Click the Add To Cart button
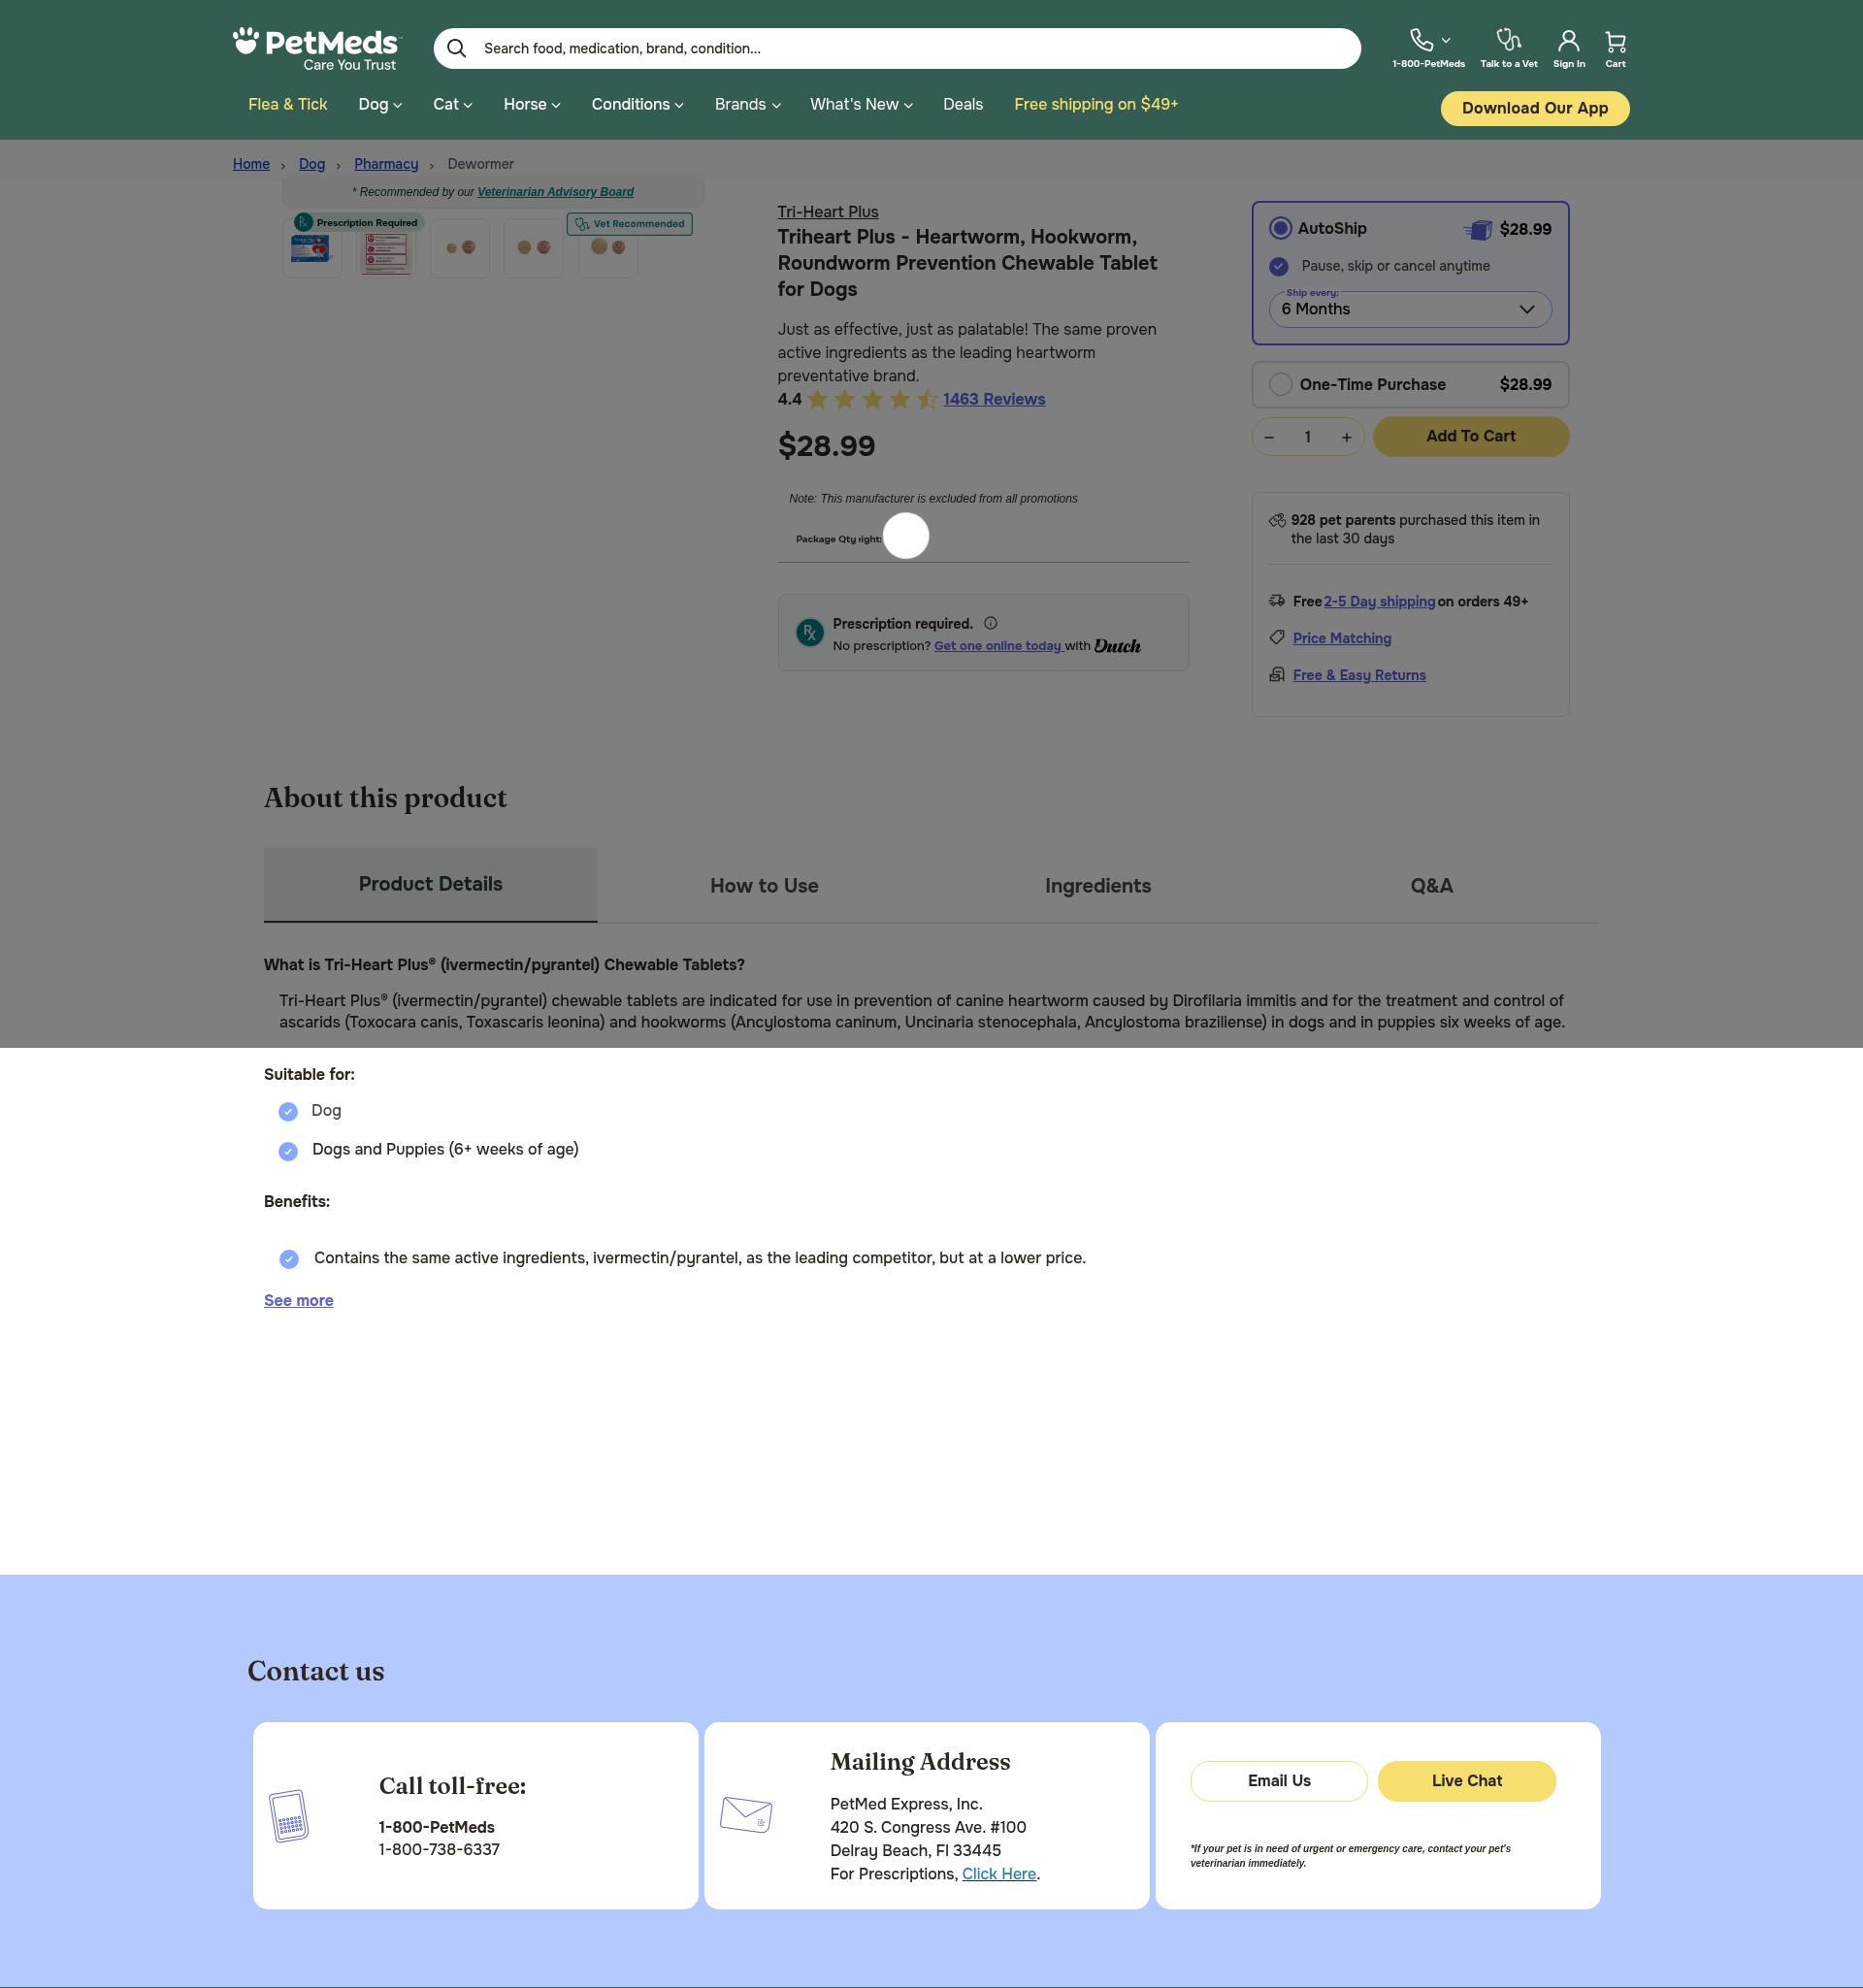1863x1988 pixels. pyautogui.click(x=1470, y=436)
